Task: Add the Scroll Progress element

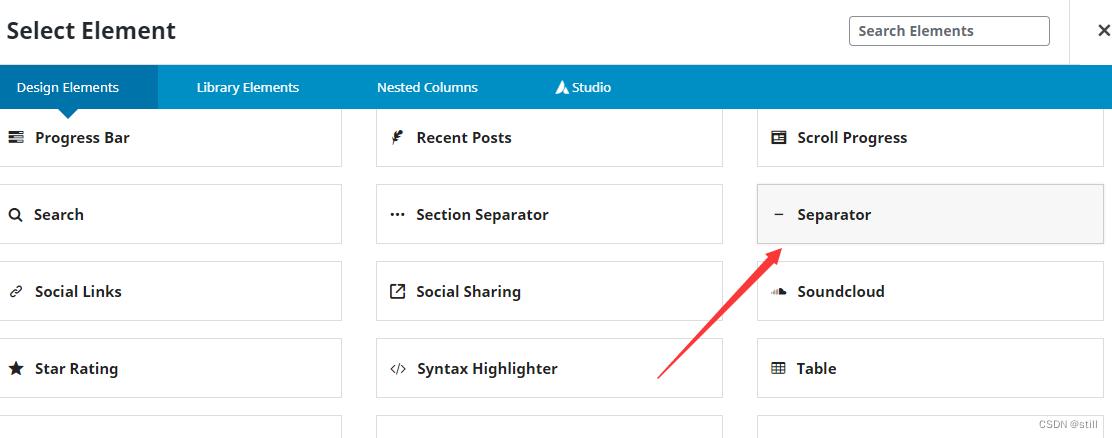Action: pos(930,137)
